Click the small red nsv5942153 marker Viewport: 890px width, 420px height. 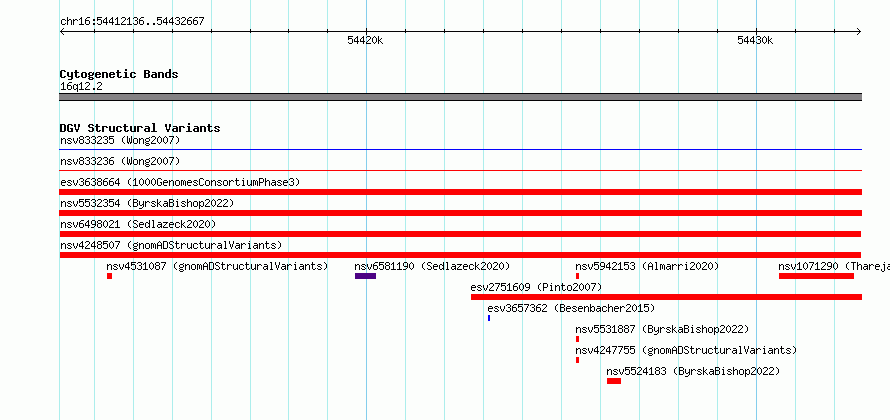(577, 276)
